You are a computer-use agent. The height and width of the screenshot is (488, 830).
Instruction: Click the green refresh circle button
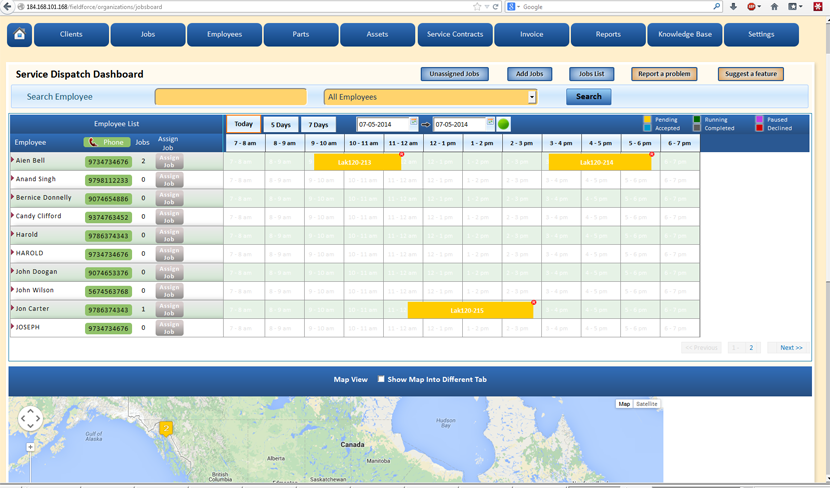503,124
